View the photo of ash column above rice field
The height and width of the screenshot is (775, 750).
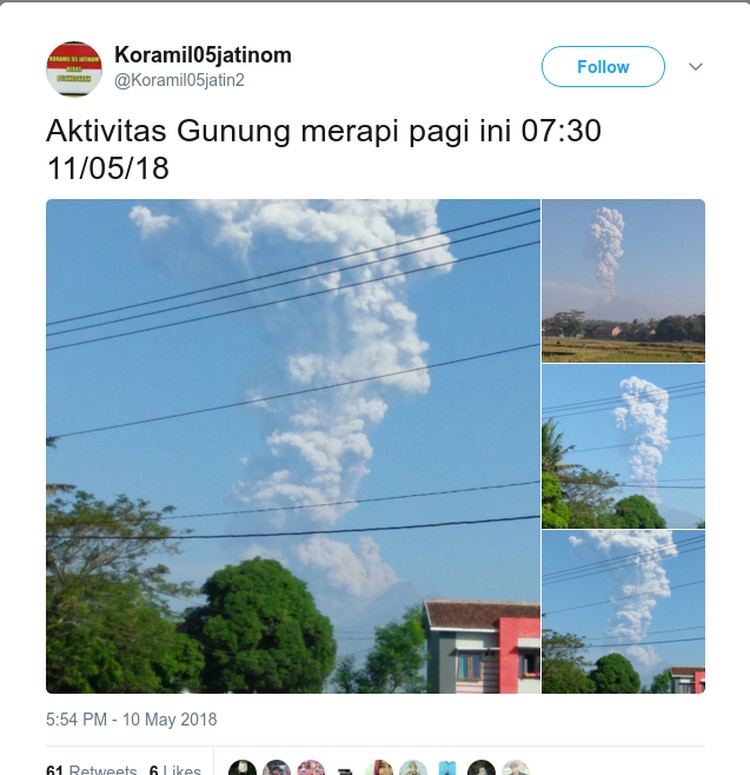click(x=623, y=281)
